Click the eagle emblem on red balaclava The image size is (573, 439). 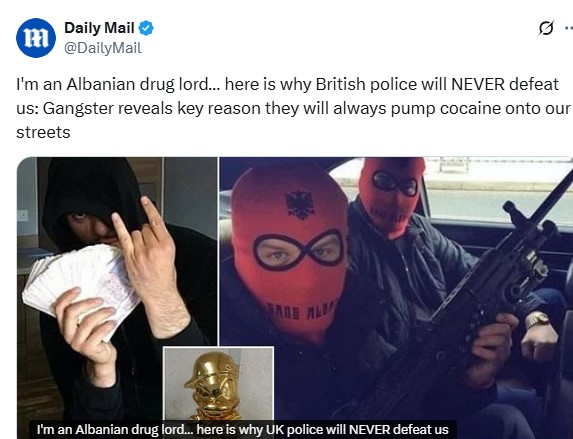point(300,204)
